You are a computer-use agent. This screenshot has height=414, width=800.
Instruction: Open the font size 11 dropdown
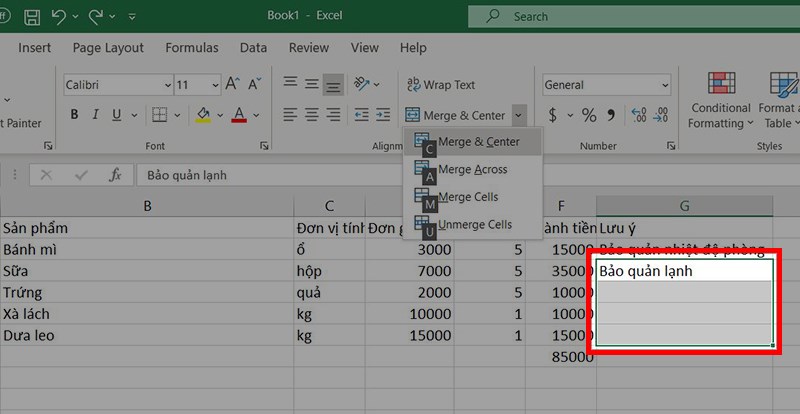click(x=197, y=85)
